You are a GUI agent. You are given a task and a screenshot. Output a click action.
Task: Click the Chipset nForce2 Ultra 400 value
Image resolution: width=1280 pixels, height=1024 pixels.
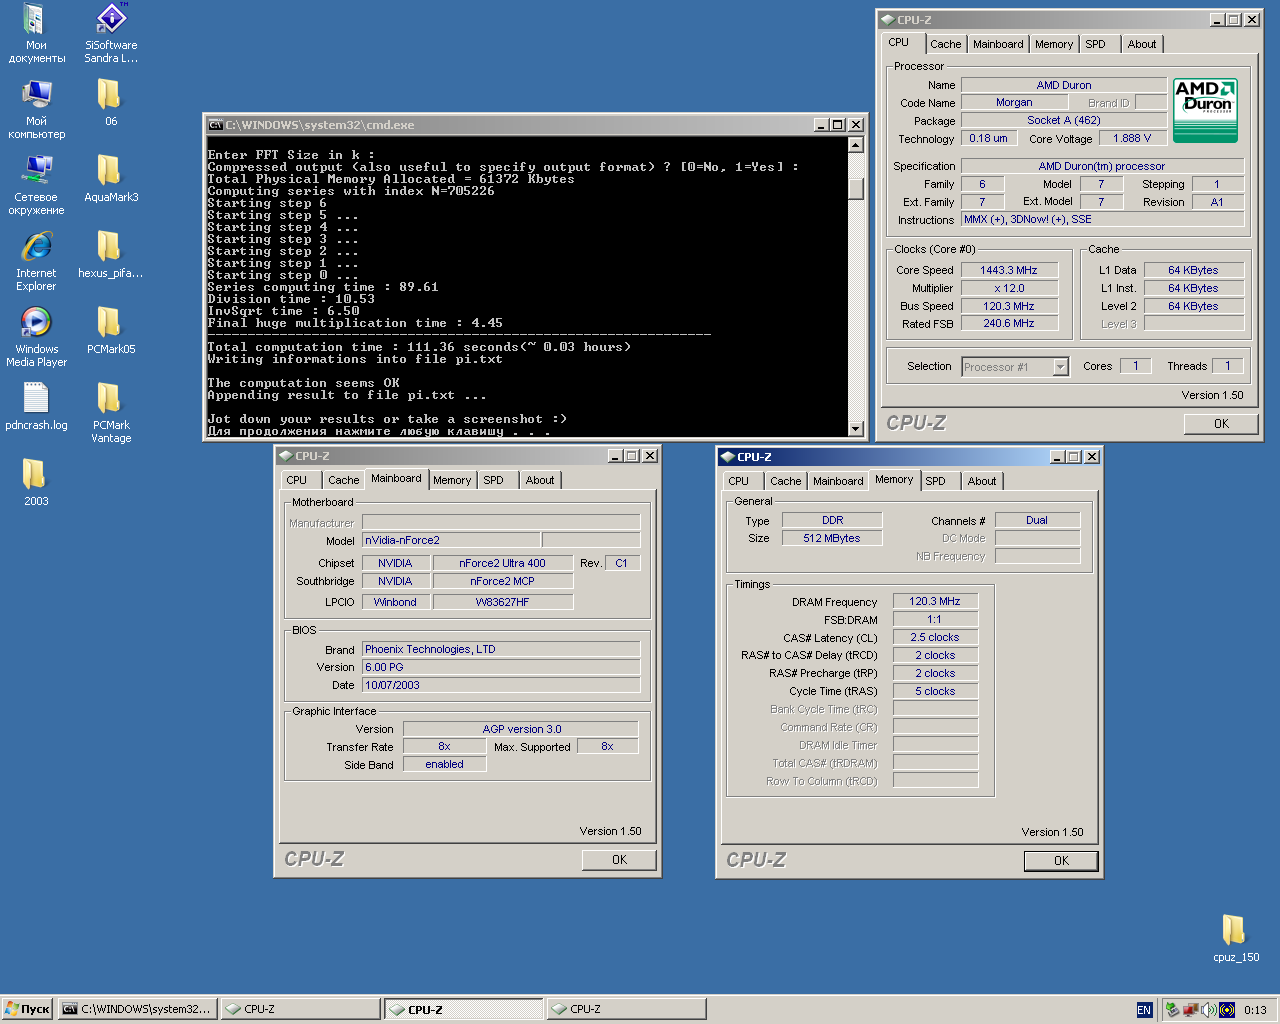tap(503, 563)
